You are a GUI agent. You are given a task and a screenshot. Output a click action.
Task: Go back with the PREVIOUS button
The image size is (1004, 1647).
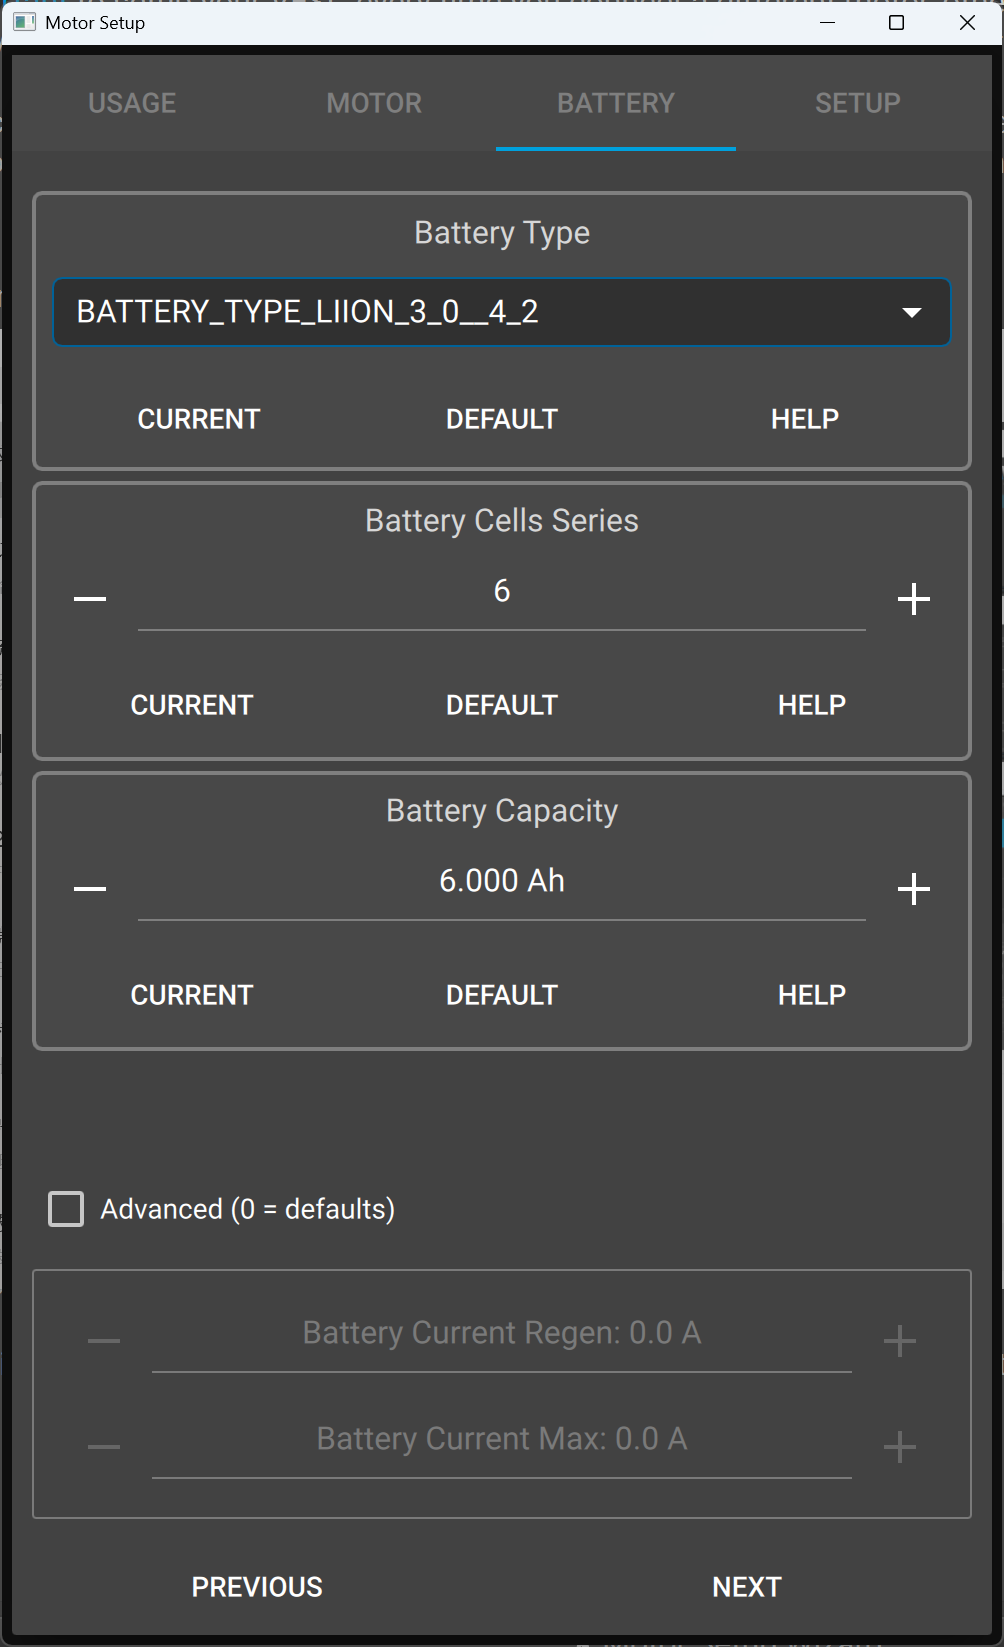pos(257,1587)
